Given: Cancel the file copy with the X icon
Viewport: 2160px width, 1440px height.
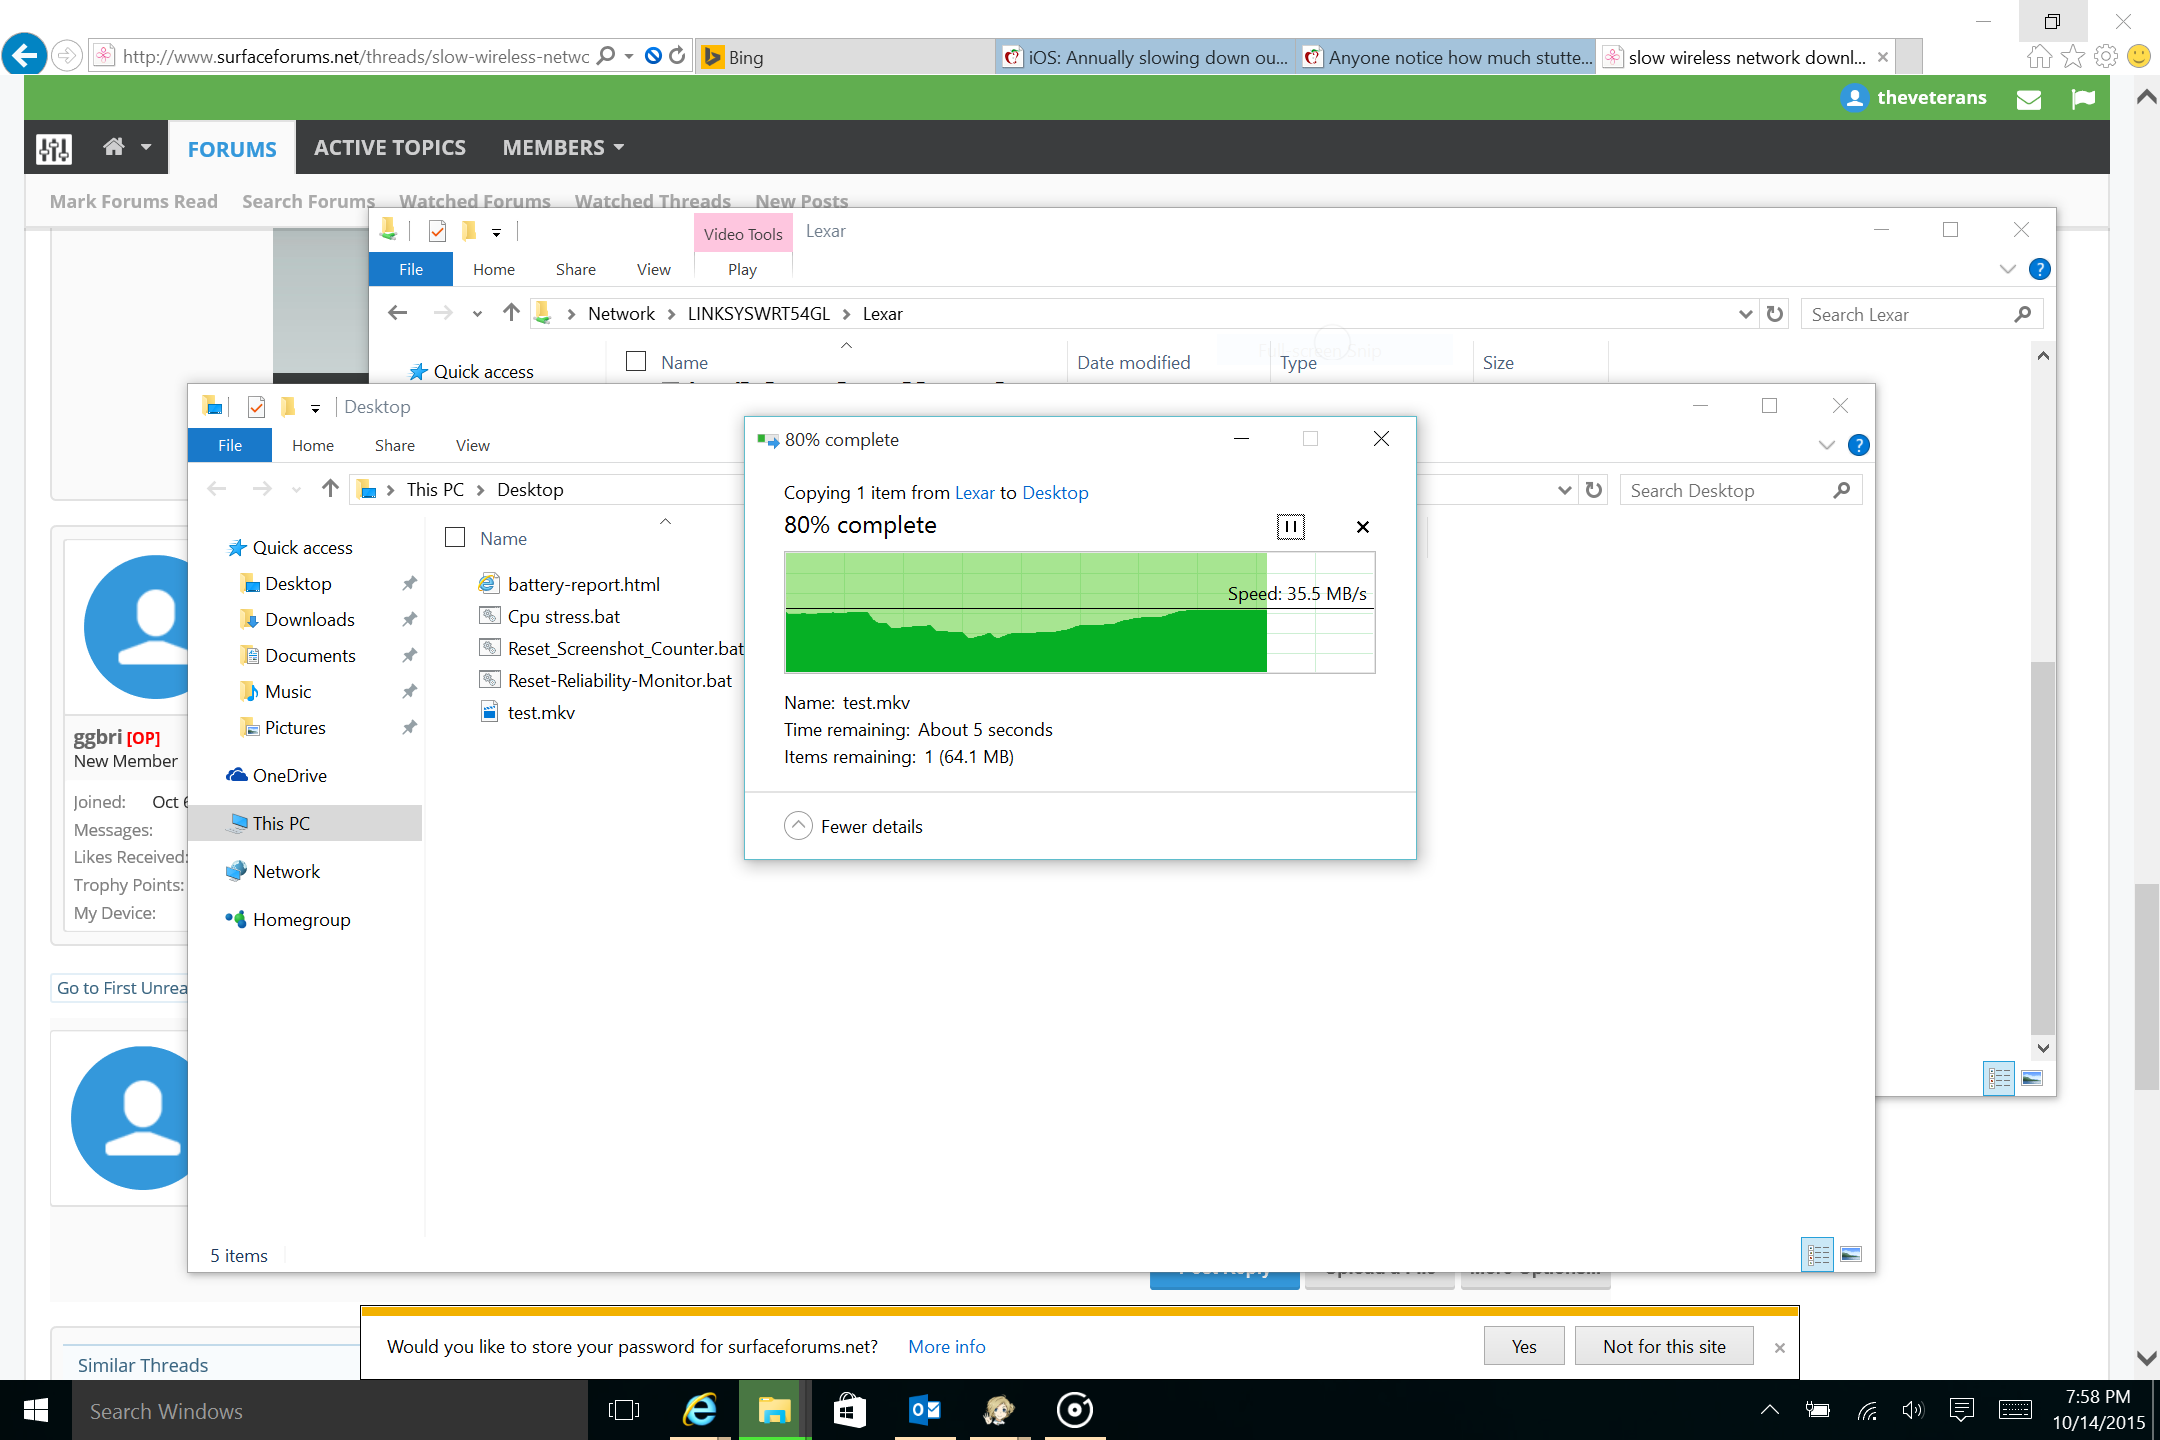Looking at the screenshot, I should (1362, 527).
